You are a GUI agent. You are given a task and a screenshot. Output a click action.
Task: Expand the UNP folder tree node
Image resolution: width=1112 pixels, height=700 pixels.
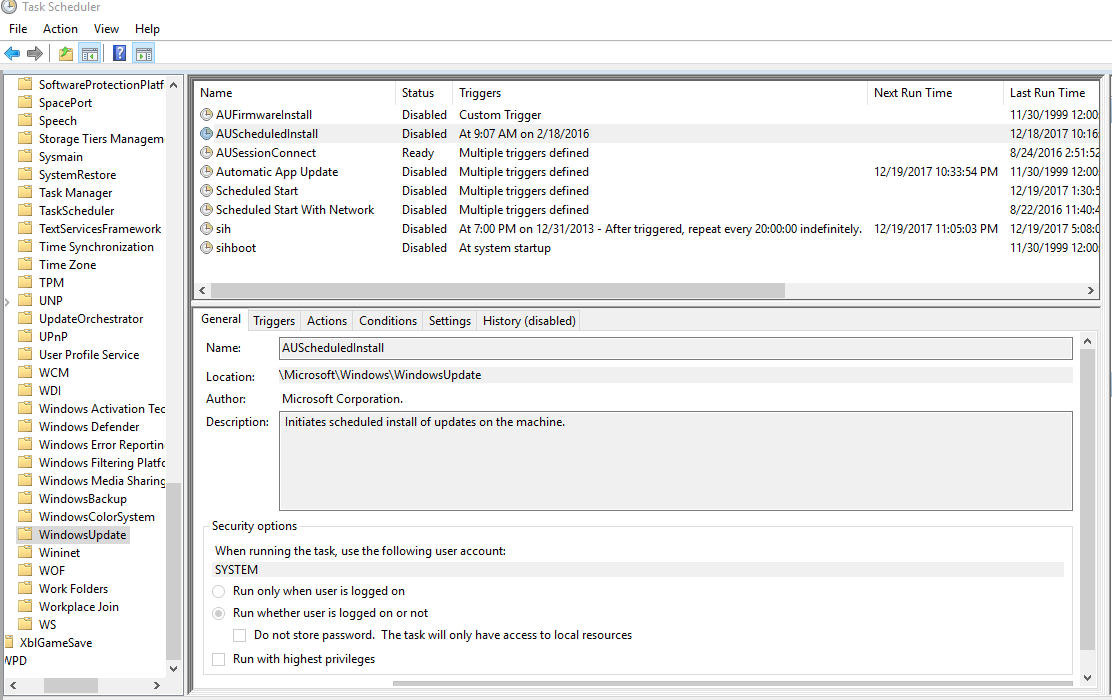pos(8,301)
